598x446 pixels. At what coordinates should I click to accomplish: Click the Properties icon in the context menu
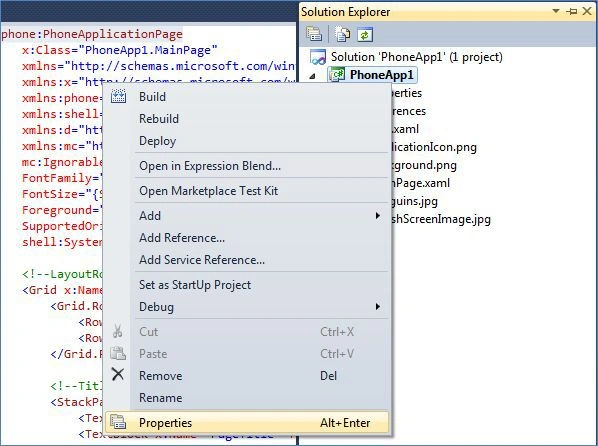[118, 422]
